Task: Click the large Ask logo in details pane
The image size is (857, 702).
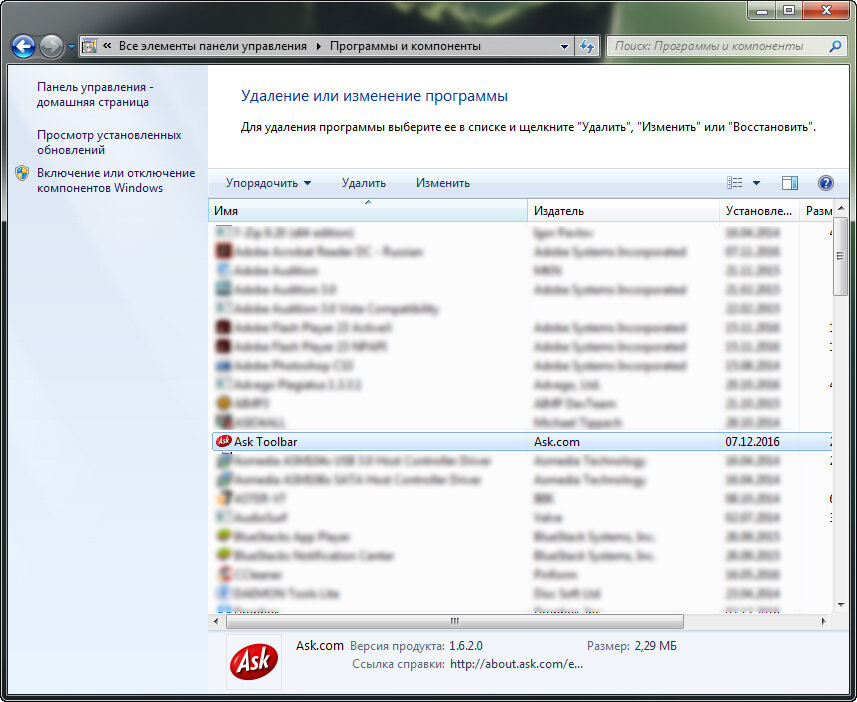Action: (254, 661)
